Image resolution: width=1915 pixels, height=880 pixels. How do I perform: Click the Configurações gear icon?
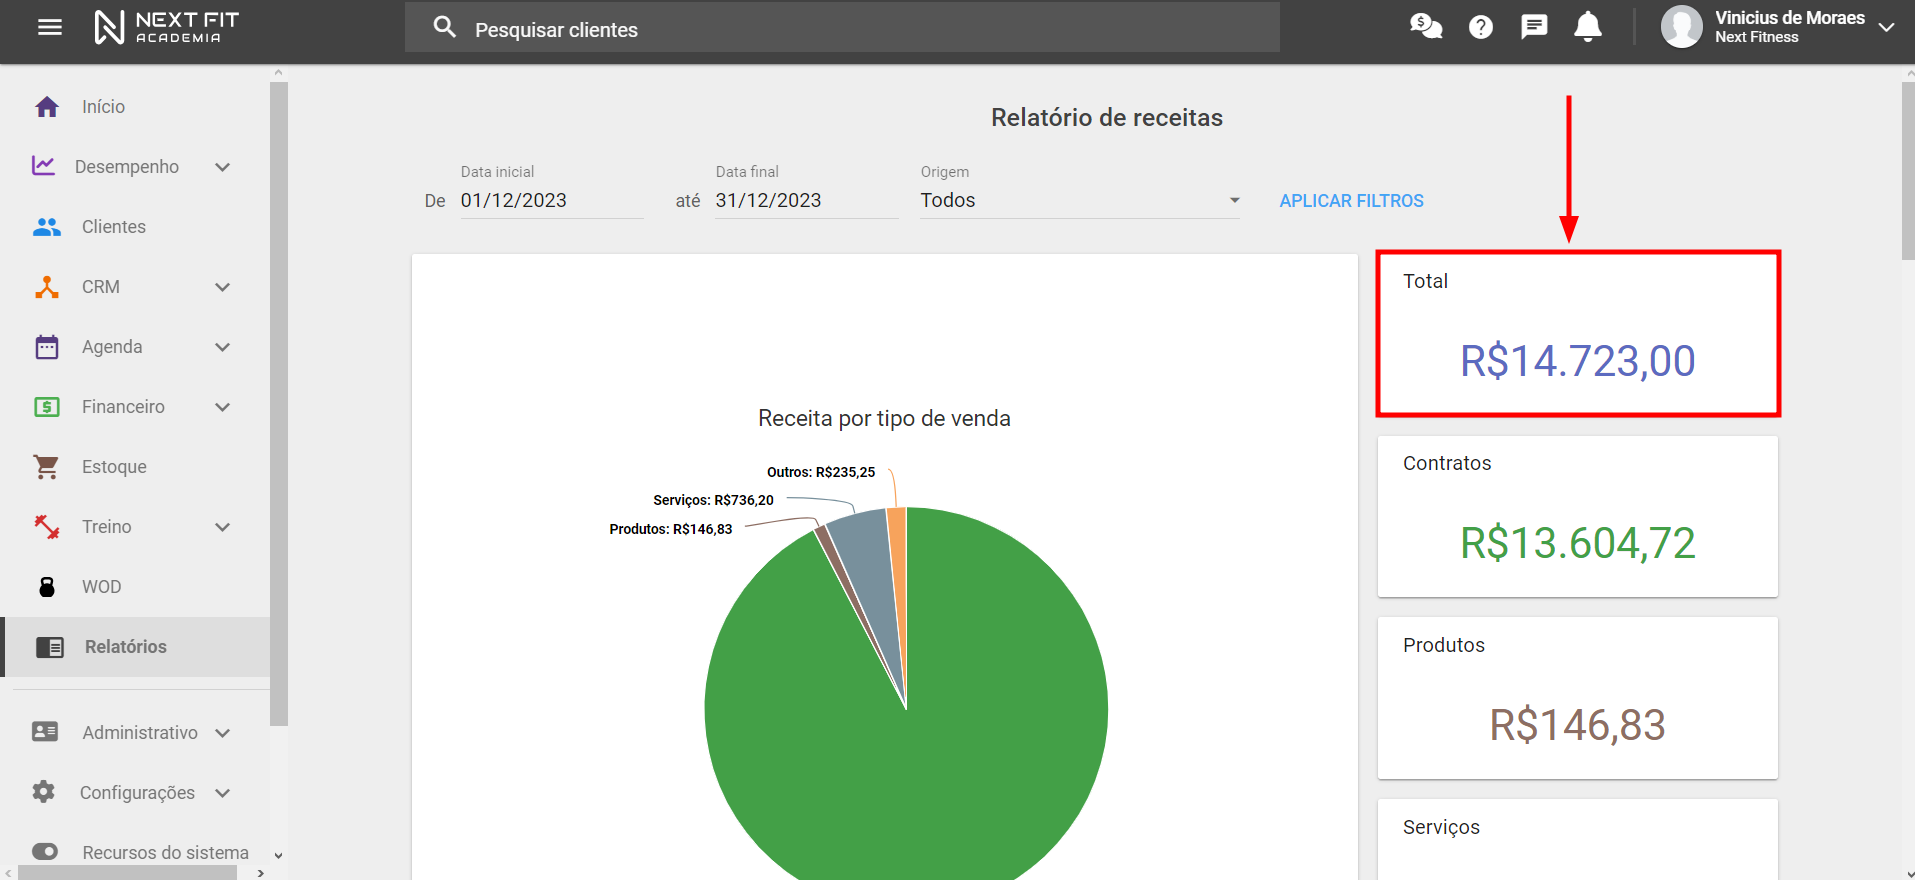pos(44,792)
